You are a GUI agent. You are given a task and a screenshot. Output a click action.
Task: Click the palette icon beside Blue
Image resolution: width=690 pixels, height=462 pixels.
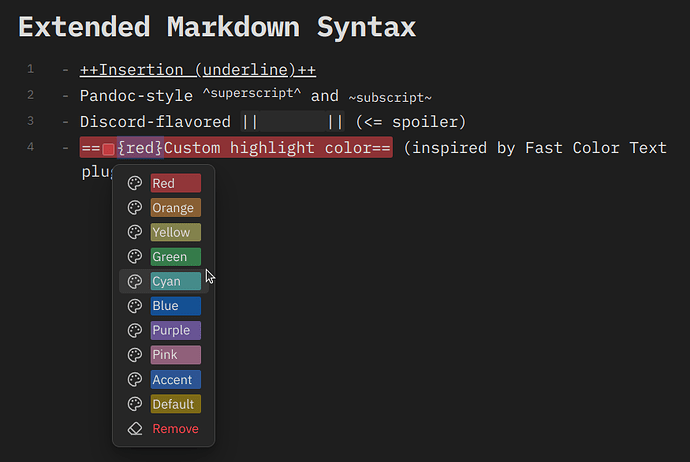point(135,306)
